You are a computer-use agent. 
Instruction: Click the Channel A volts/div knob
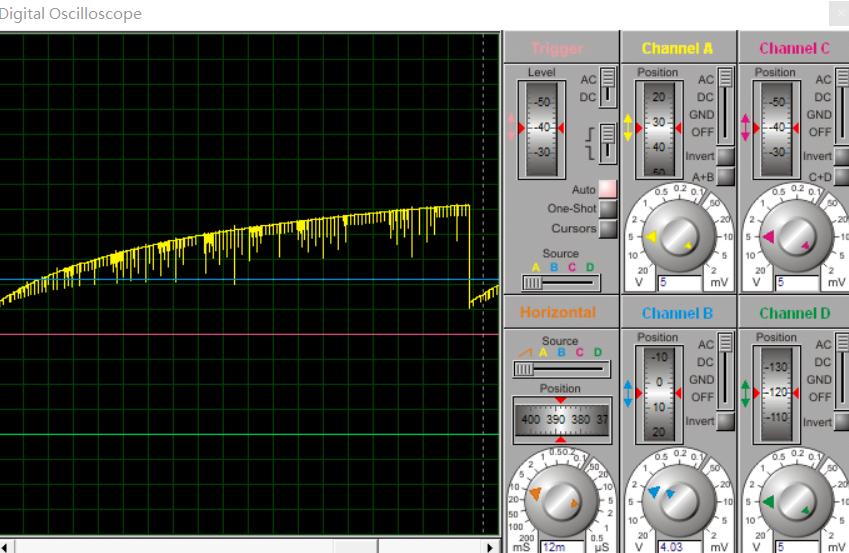[670, 237]
